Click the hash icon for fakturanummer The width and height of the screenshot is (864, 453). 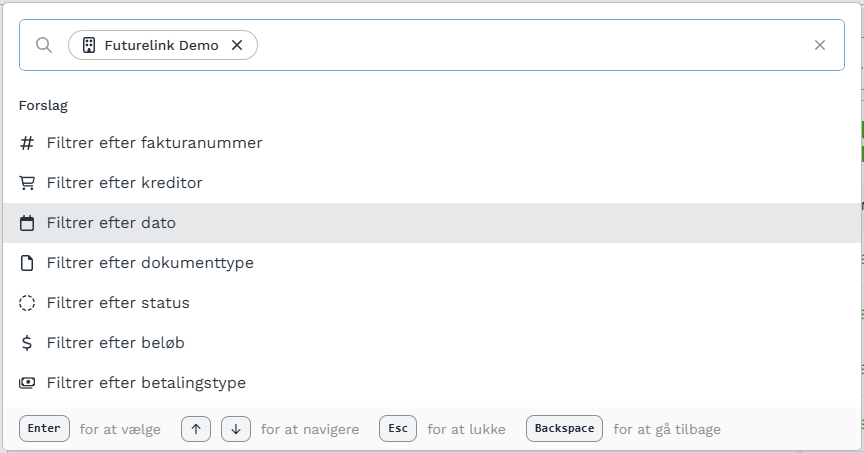[x=27, y=143]
